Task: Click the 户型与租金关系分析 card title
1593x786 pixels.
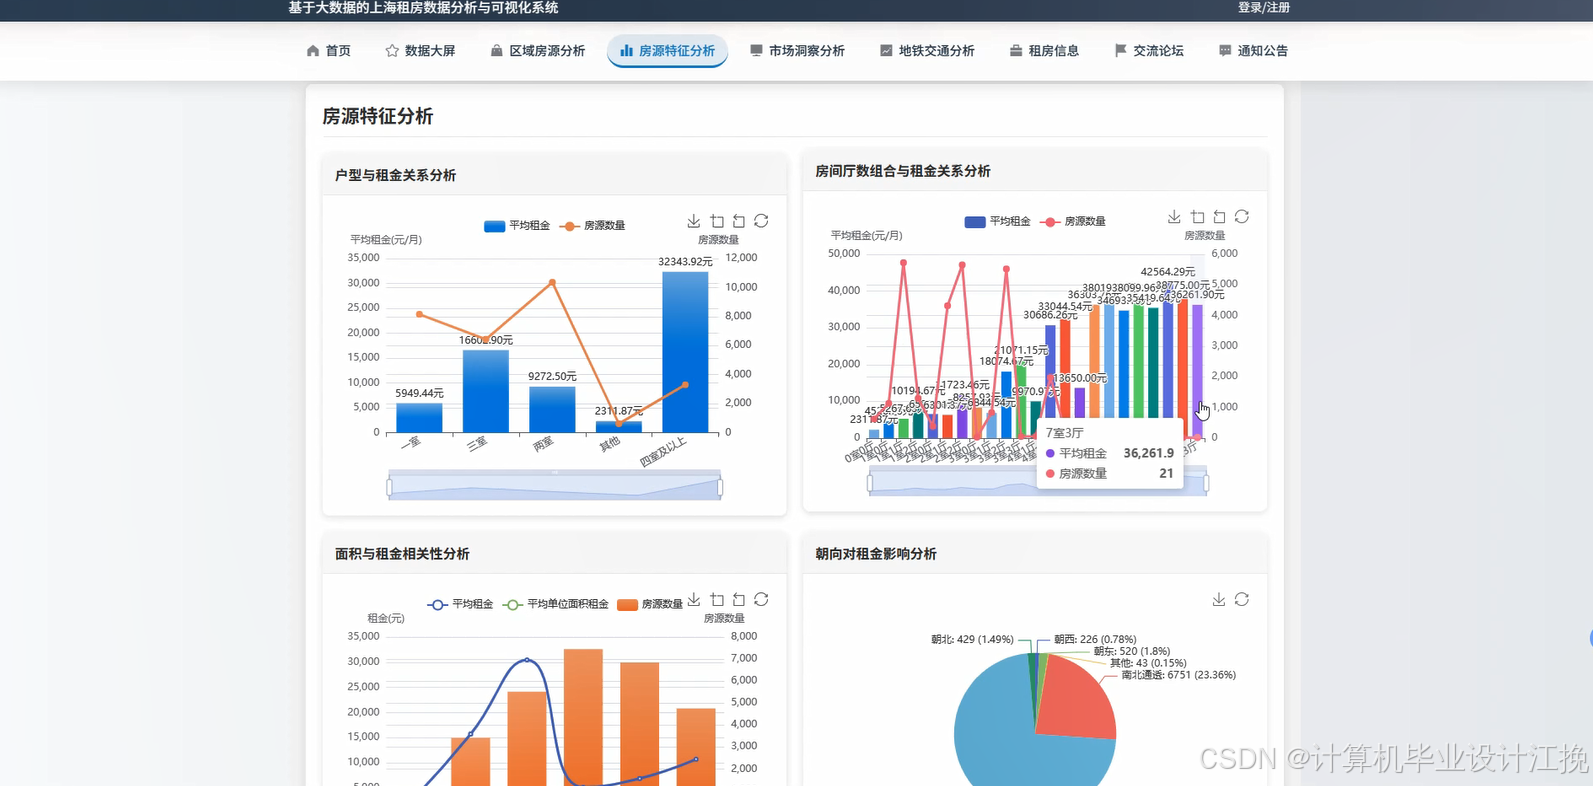Action: click(x=395, y=175)
